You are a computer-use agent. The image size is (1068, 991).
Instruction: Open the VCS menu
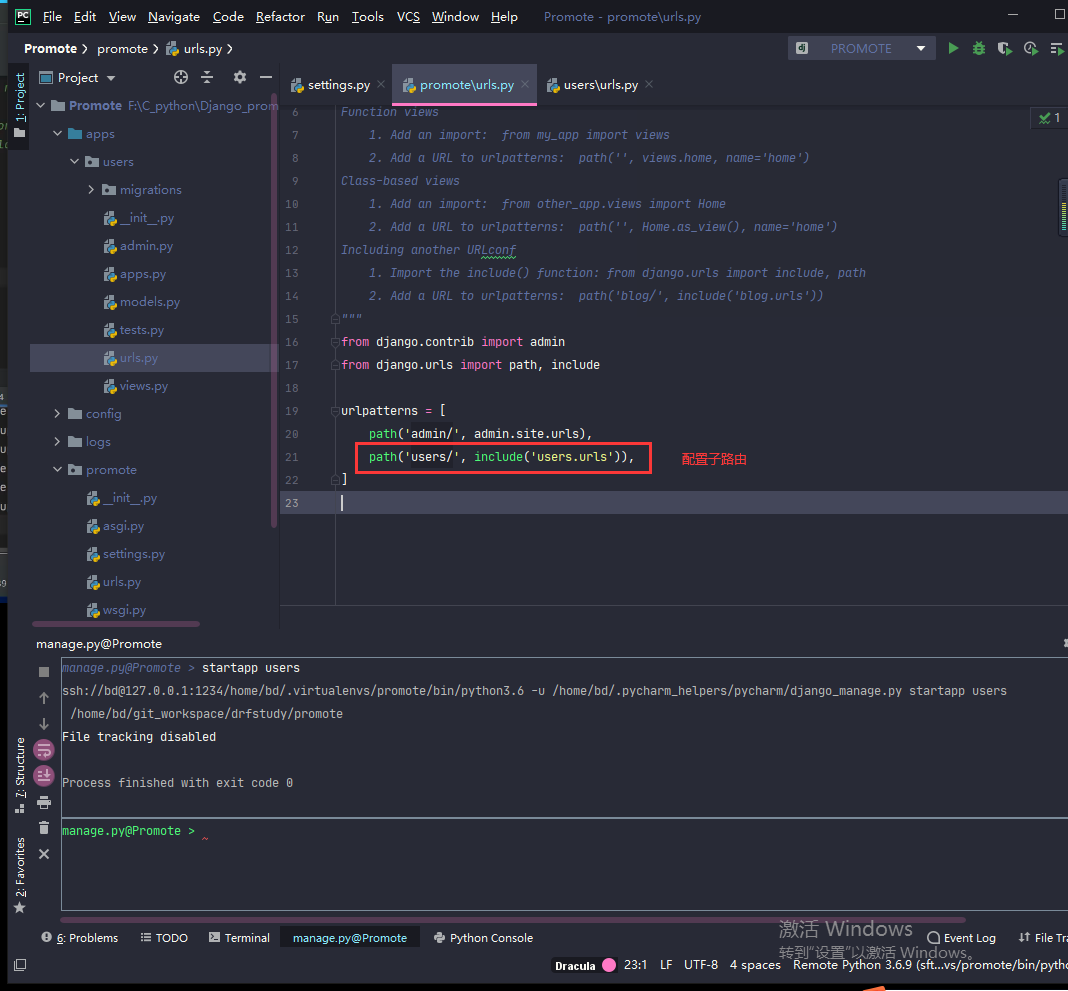(408, 16)
